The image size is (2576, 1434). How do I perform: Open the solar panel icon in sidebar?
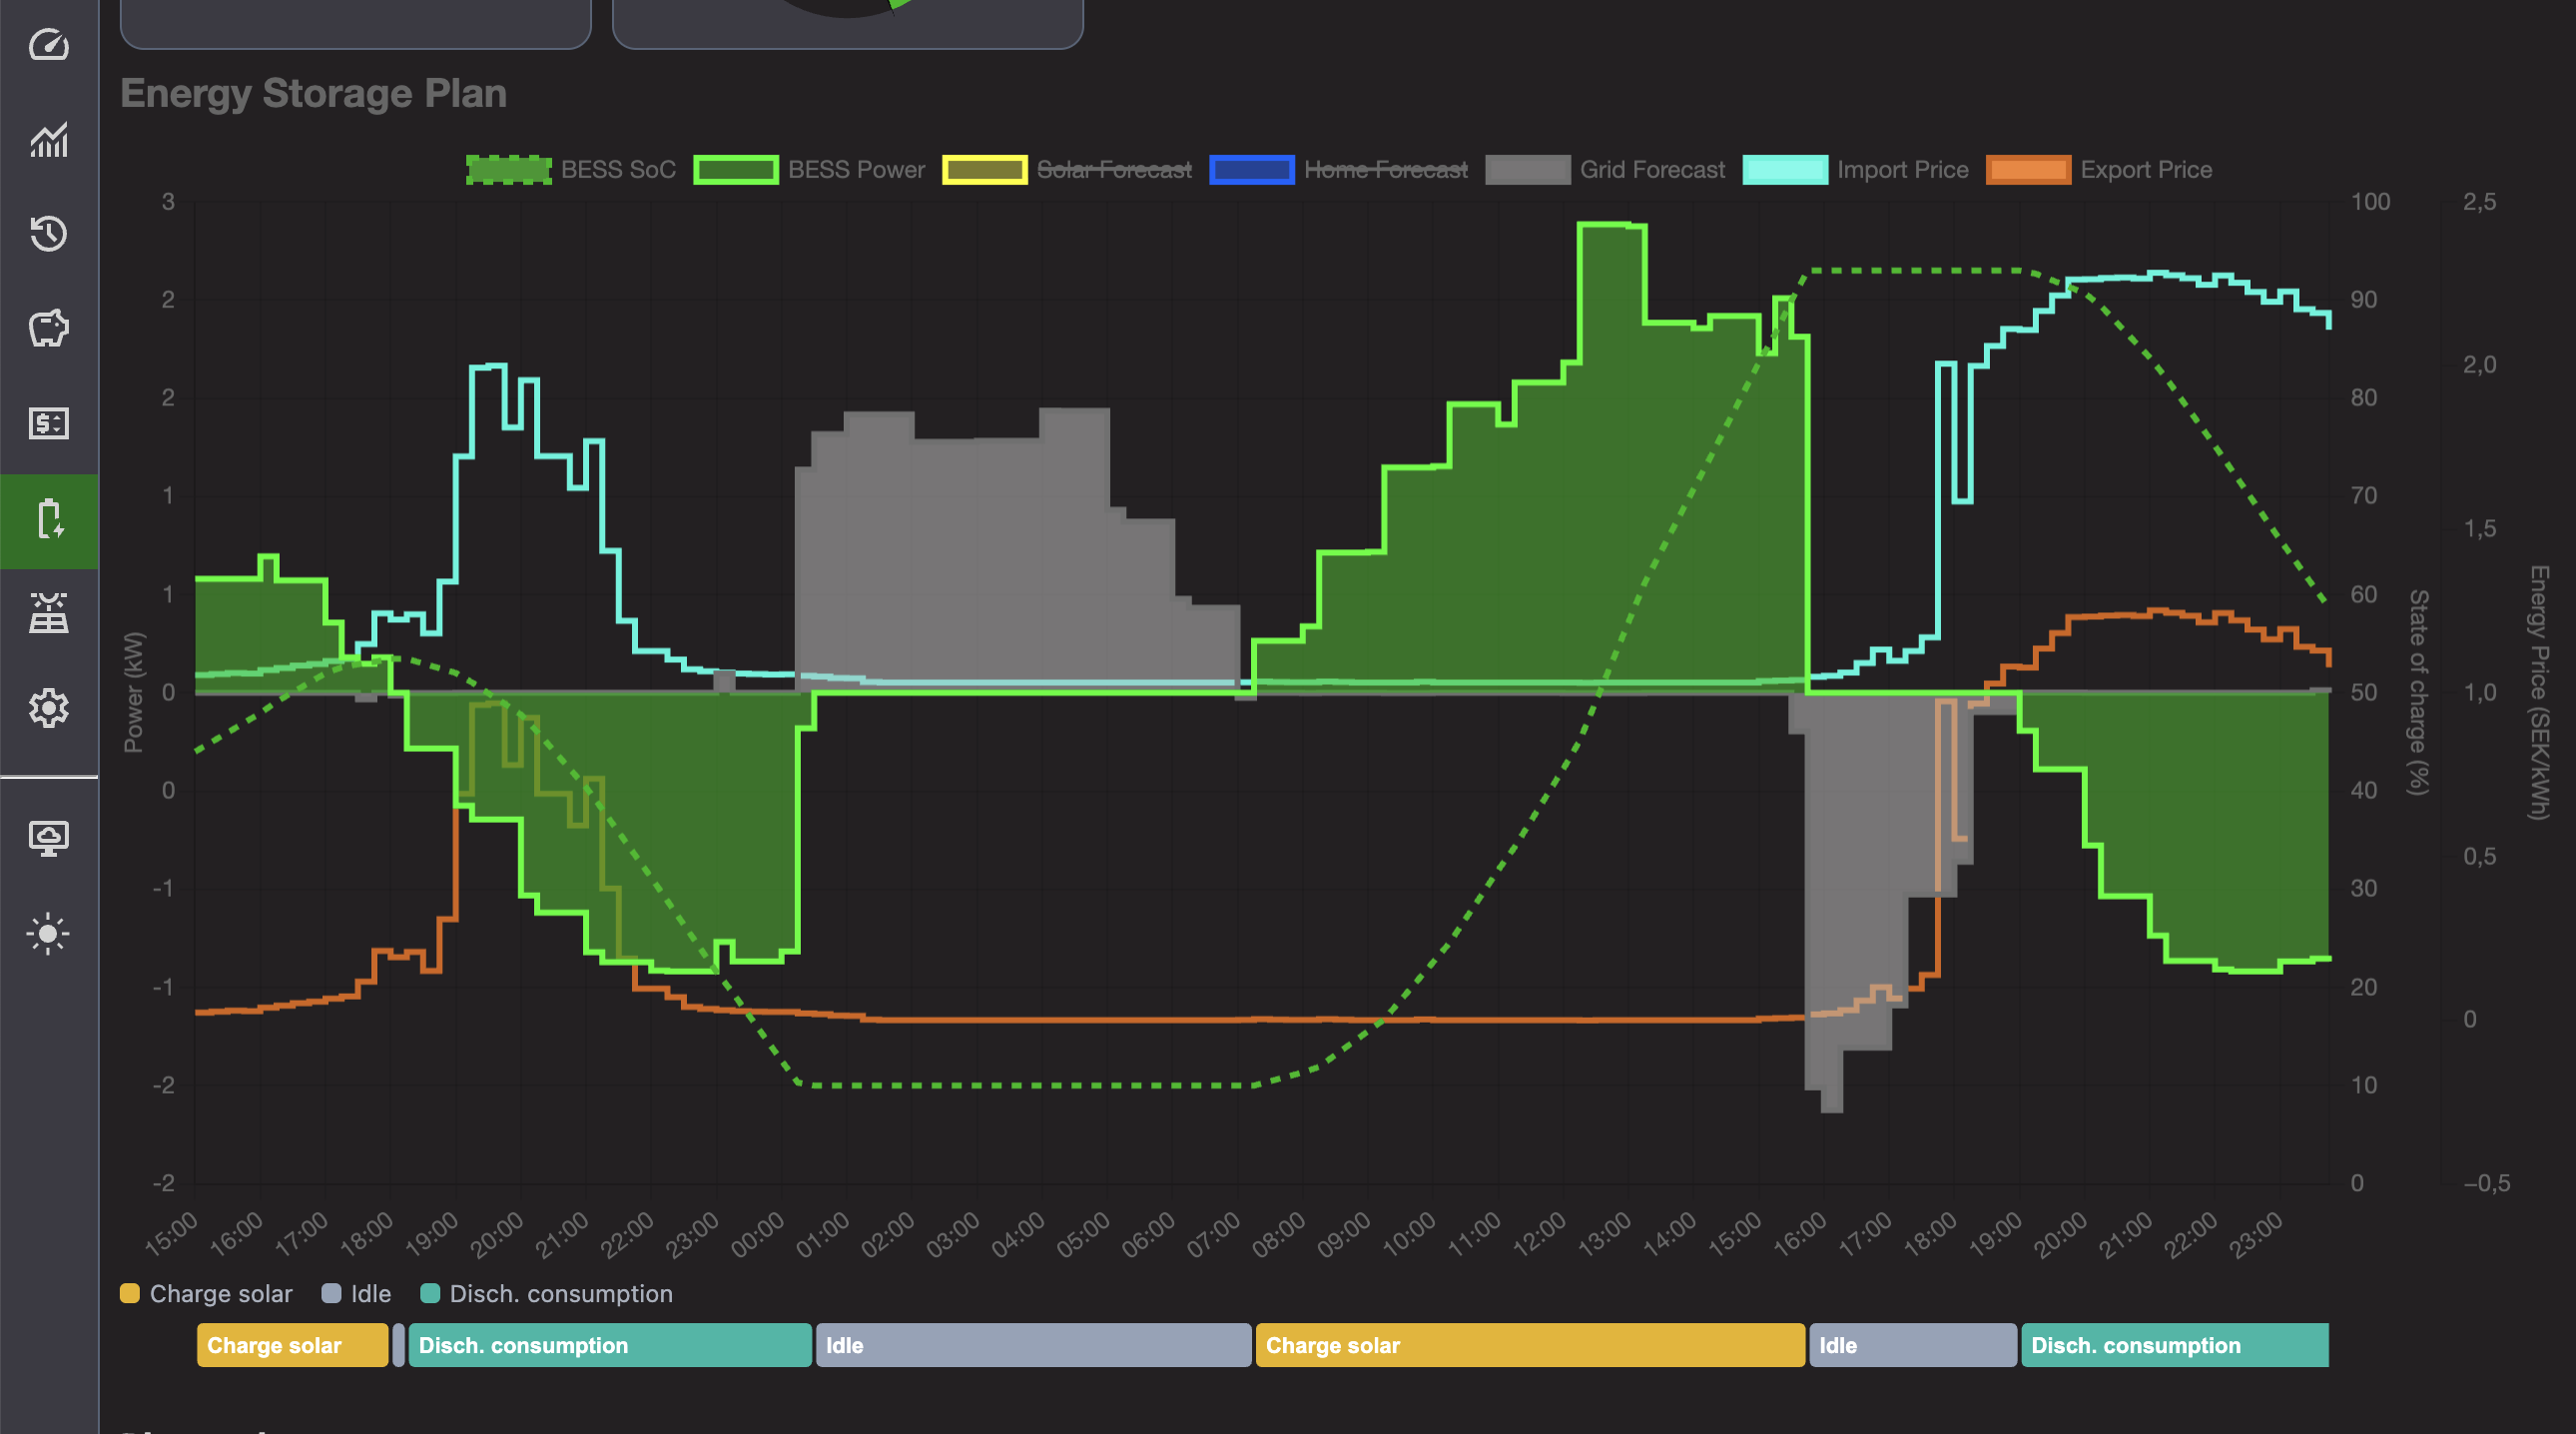click(48, 613)
